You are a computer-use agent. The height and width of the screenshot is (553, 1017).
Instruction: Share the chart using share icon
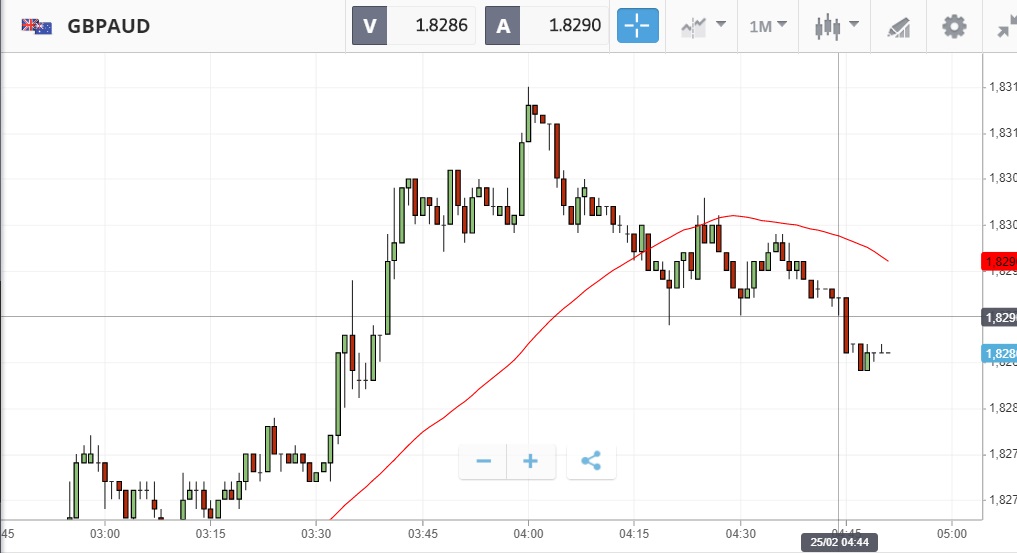click(x=591, y=461)
